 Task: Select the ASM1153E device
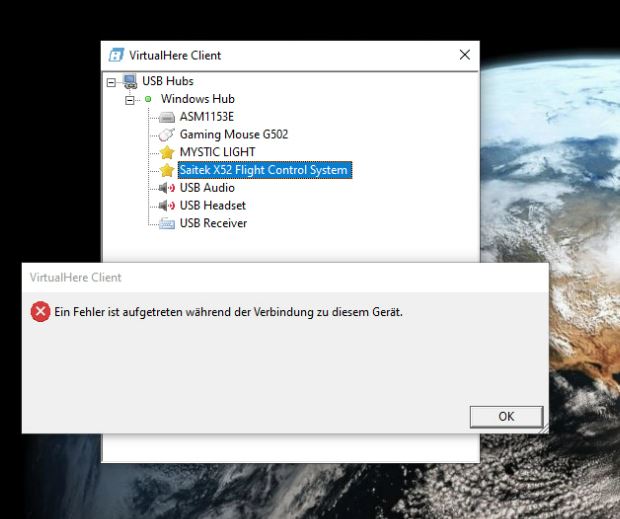pos(207,117)
